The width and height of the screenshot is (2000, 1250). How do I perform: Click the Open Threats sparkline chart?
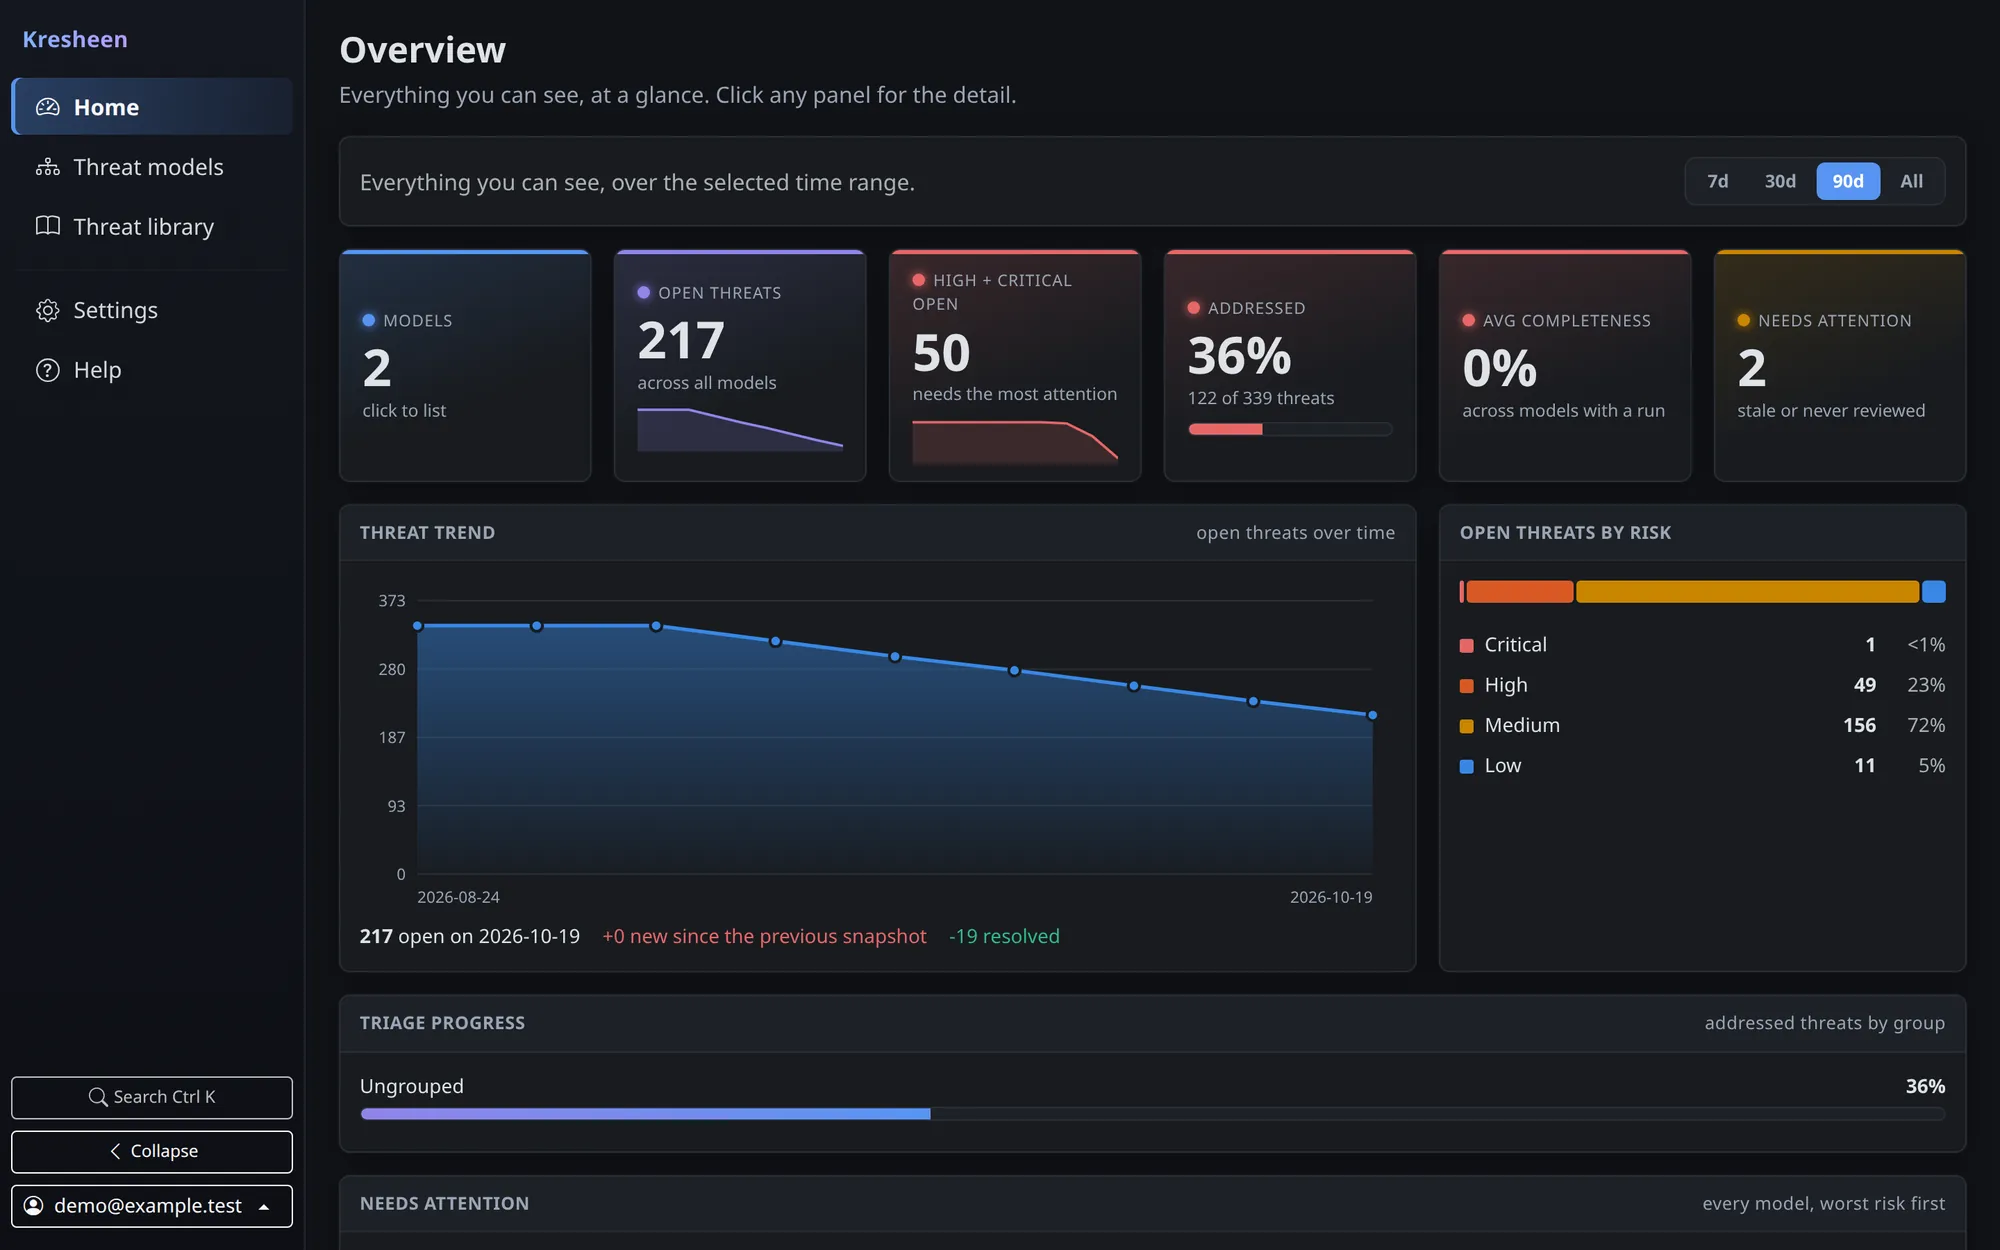740,430
